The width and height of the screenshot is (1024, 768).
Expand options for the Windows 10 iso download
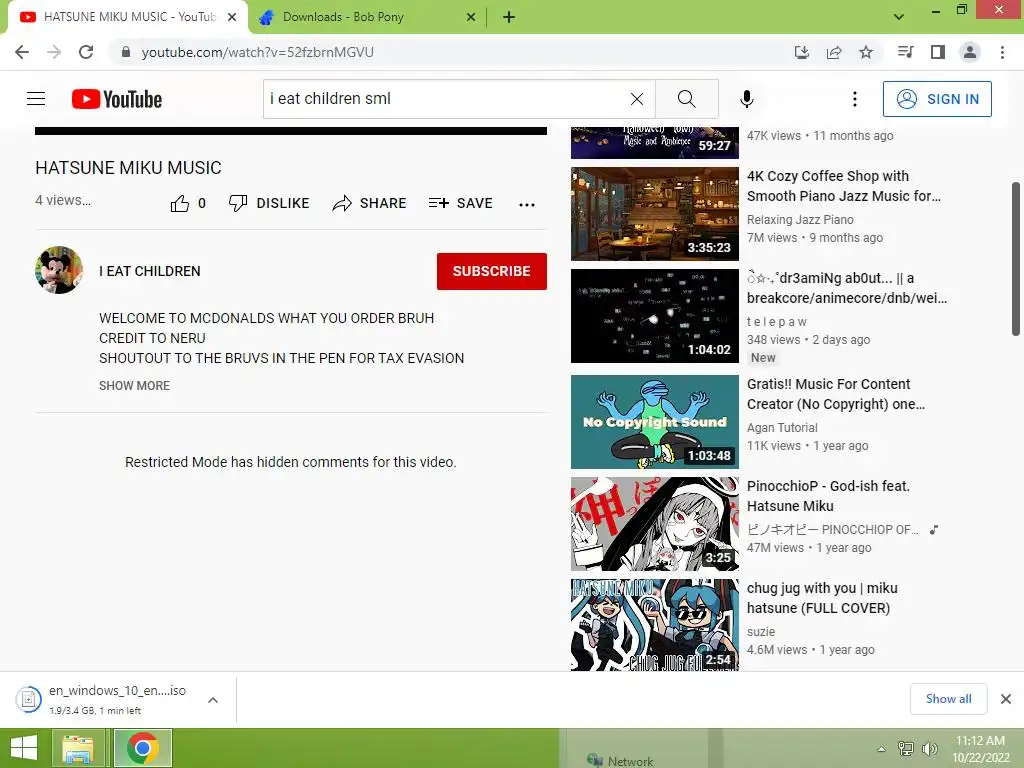(x=212, y=700)
